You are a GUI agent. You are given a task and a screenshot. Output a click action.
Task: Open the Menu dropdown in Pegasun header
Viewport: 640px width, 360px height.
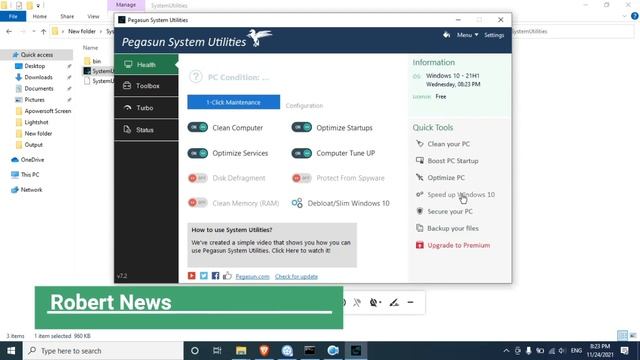(467, 35)
